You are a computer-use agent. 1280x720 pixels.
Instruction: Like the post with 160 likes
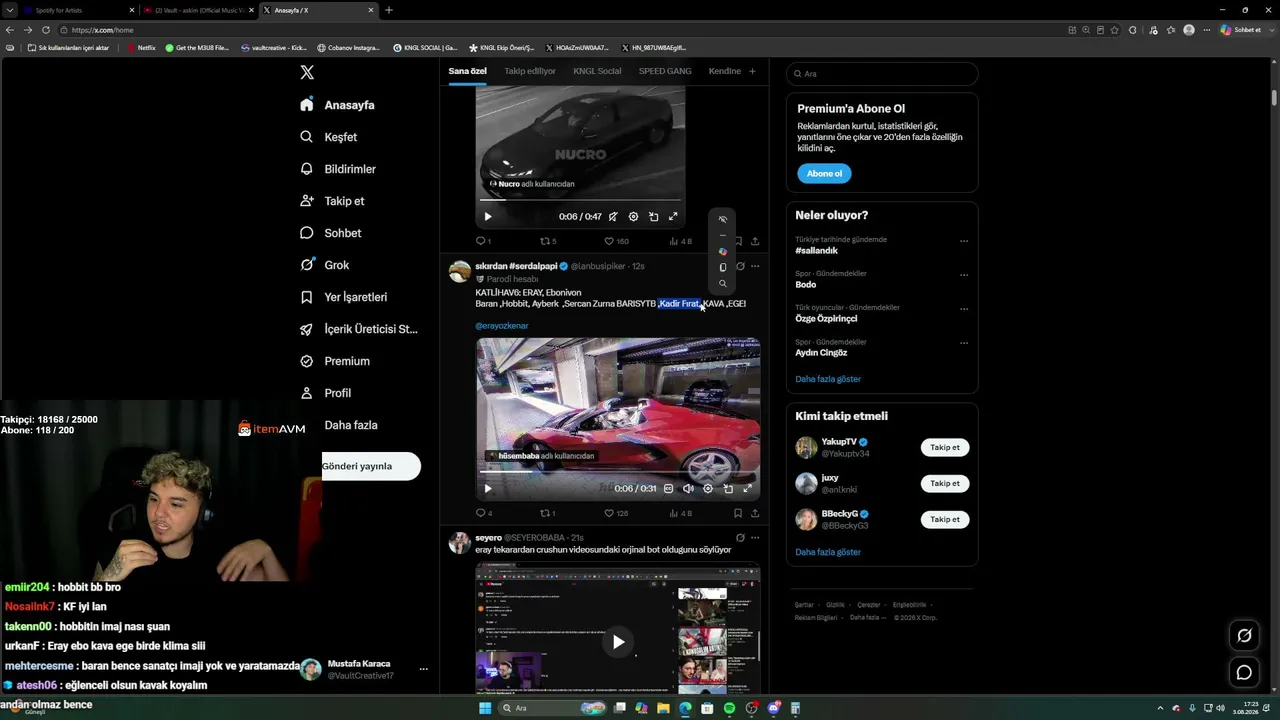pos(616,241)
